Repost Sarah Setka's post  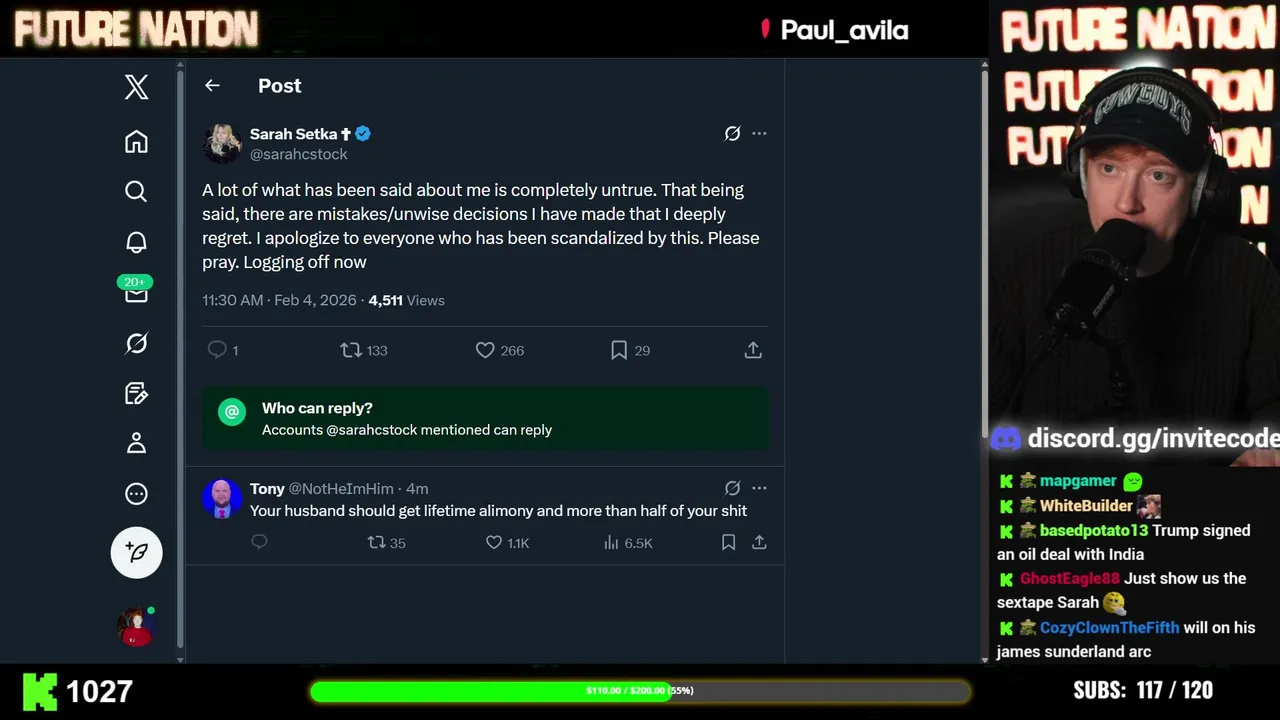point(351,350)
